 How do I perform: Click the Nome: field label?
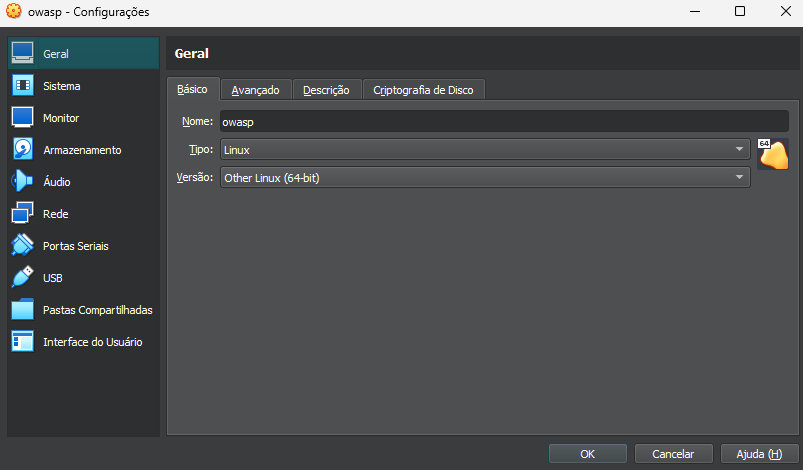197,121
